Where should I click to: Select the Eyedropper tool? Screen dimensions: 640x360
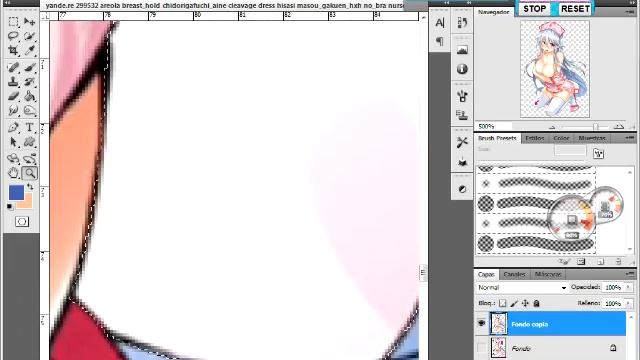tap(29, 51)
